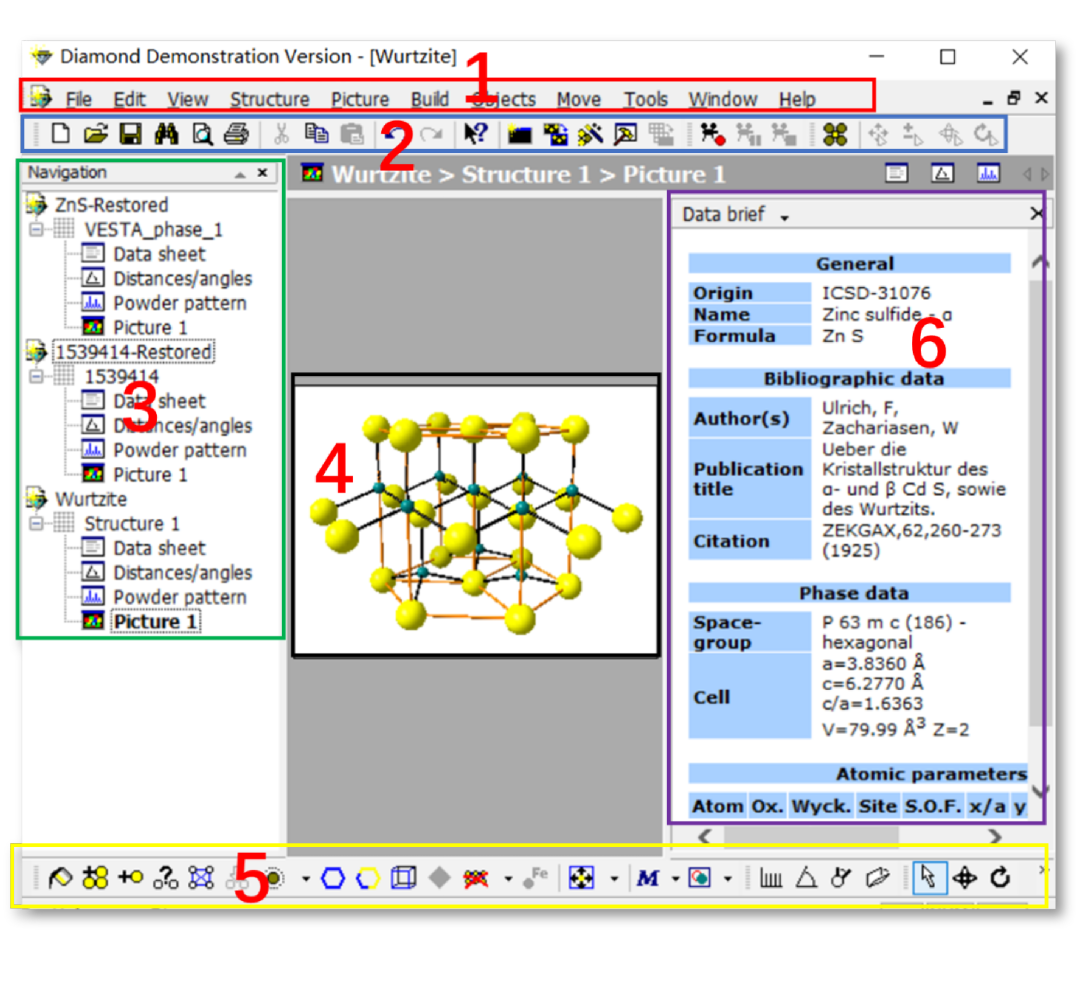Screen dimensions: 1080x986
Task: Switch to the four-arrow move tool
Action: 965,878
